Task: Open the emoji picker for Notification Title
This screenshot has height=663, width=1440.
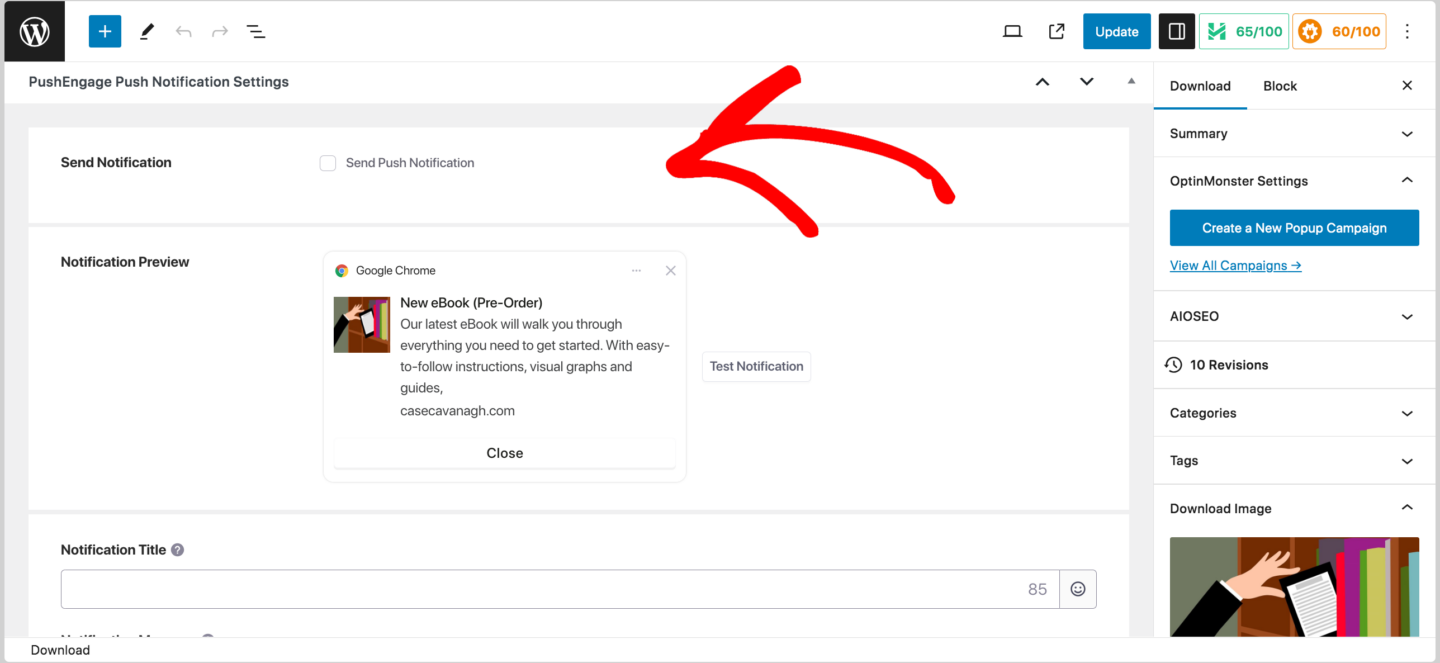Action: (1077, 589)
